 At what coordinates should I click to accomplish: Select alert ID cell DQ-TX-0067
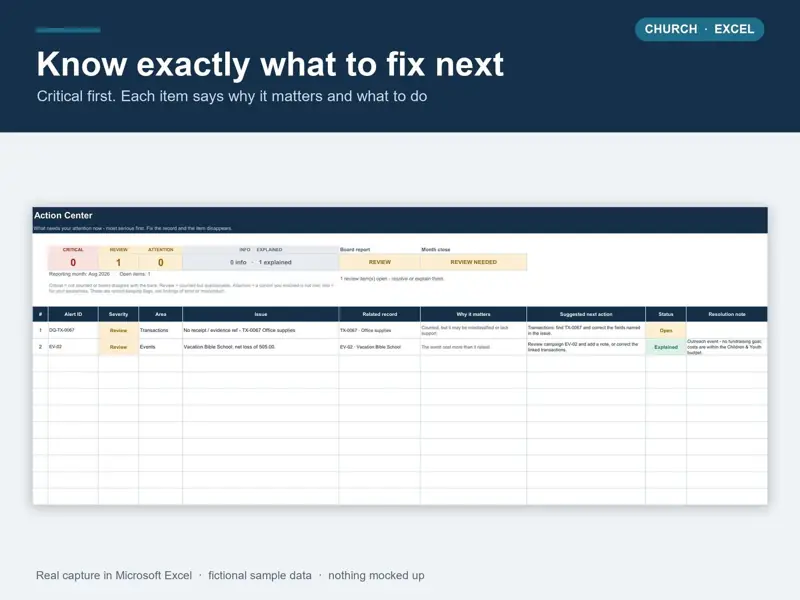[x=73, y=330]
